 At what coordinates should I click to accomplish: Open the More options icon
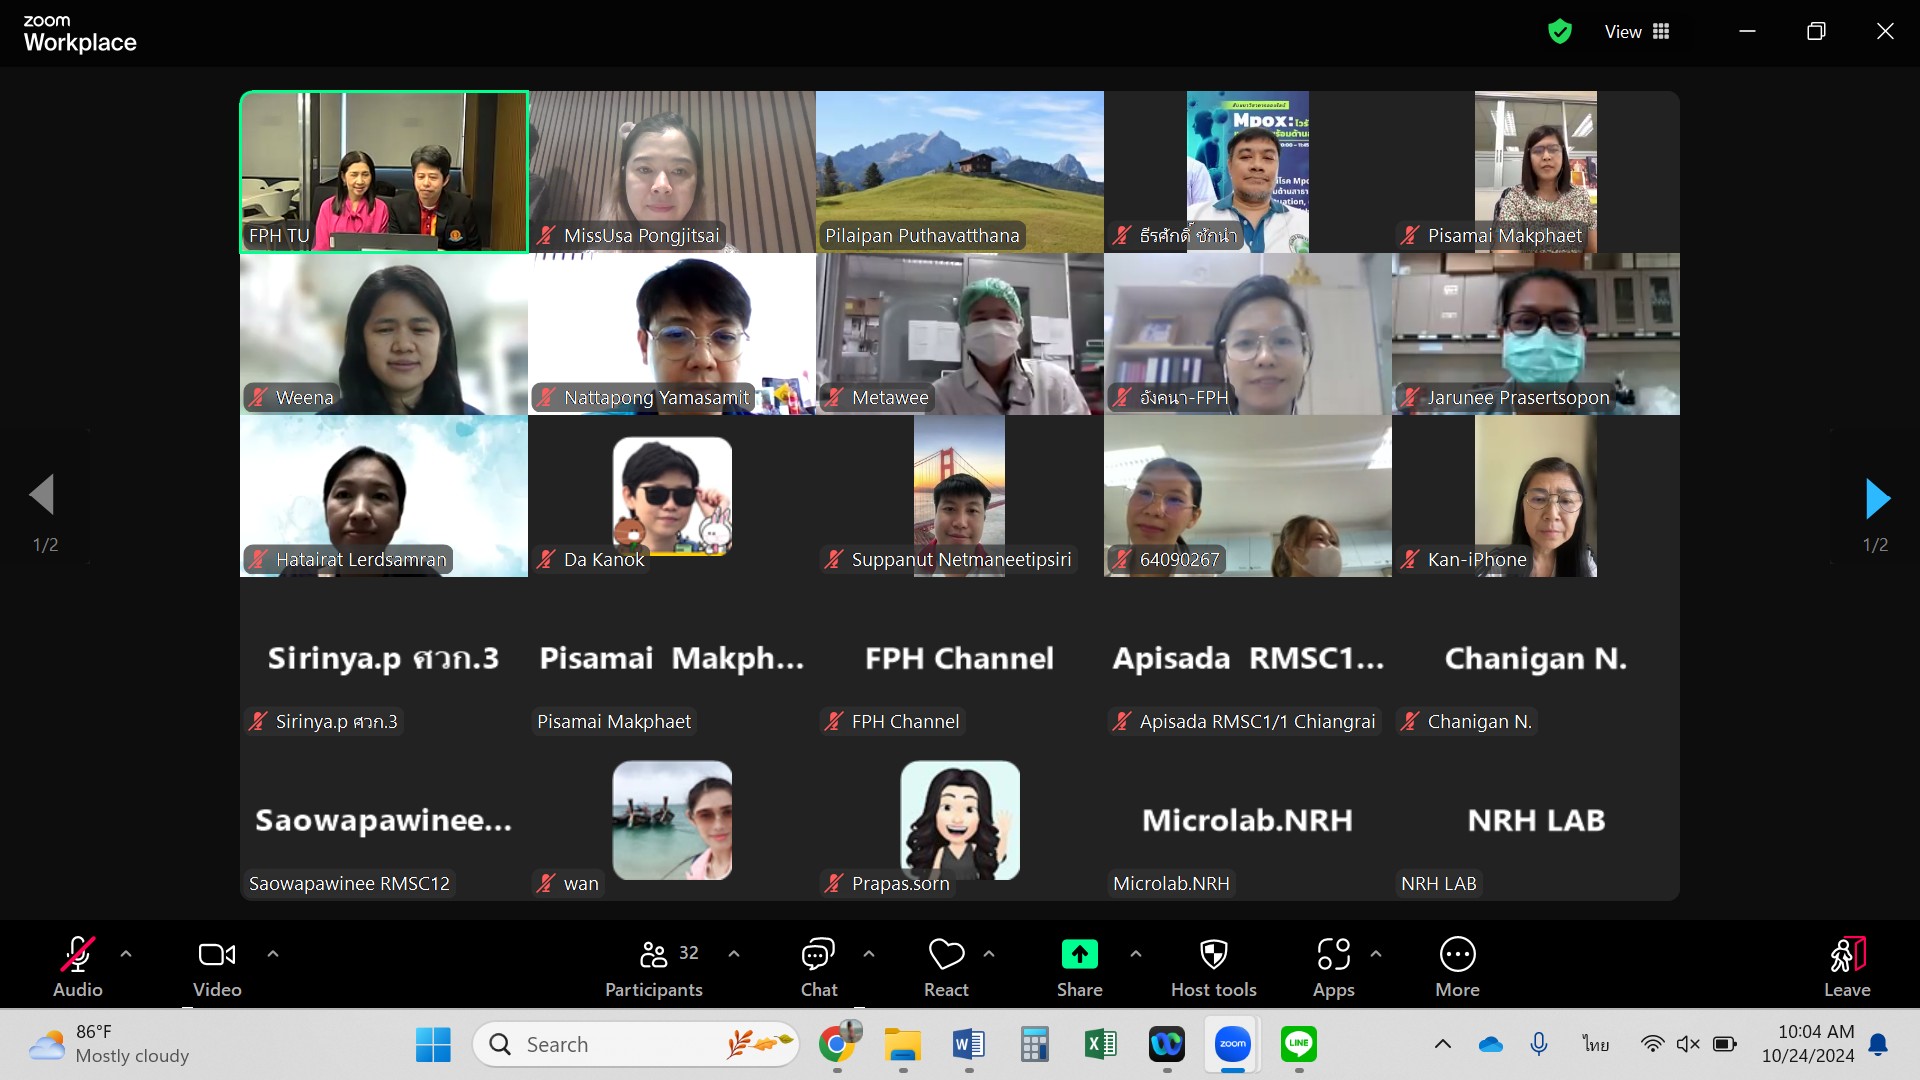[x=1457, y=955]
